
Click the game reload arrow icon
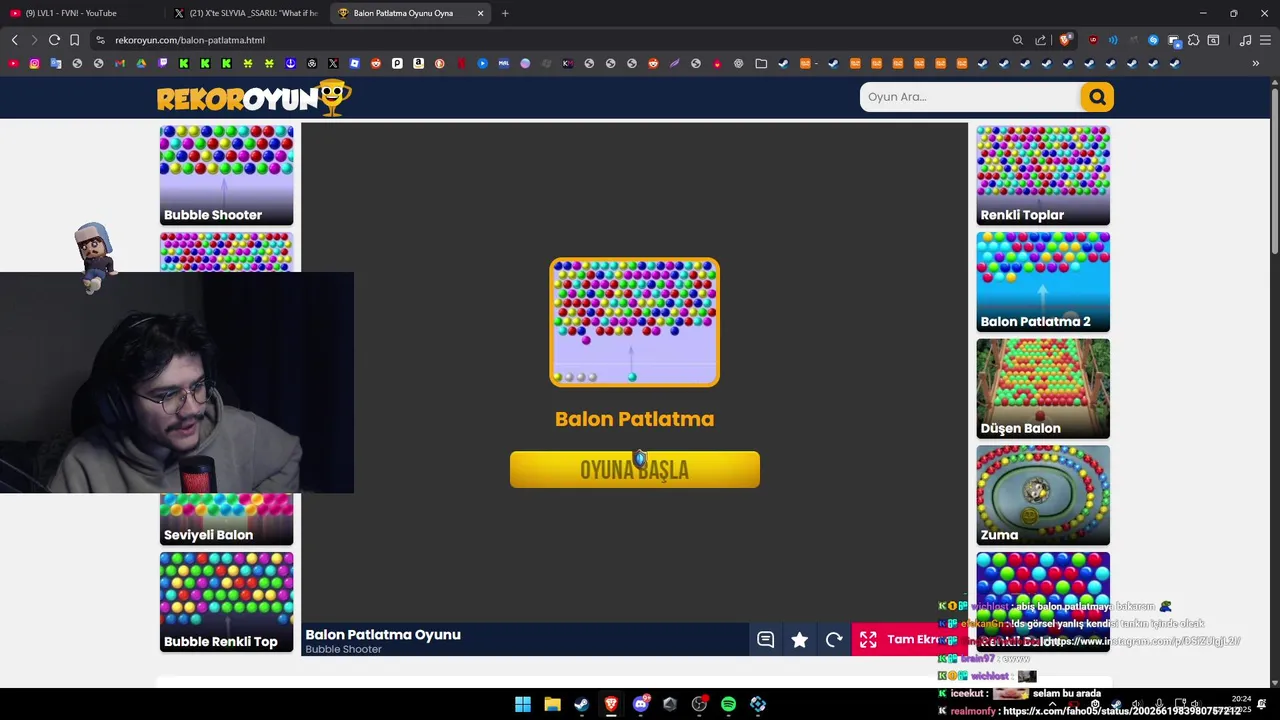pos(834,640)
